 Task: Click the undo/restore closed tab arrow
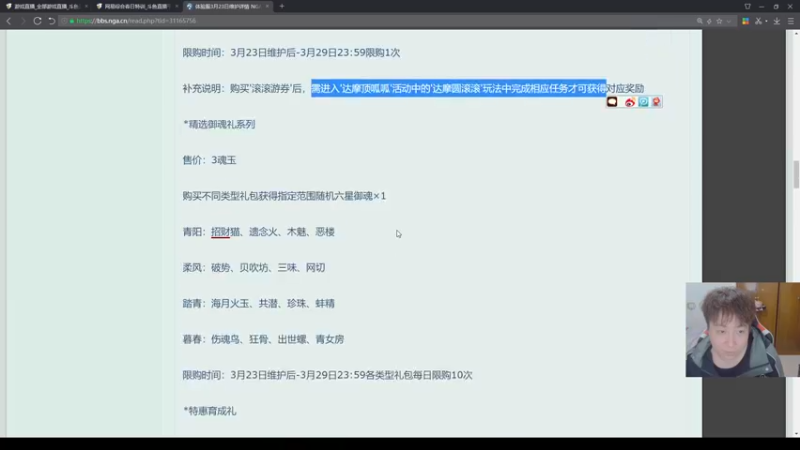(x=52, y=21)
